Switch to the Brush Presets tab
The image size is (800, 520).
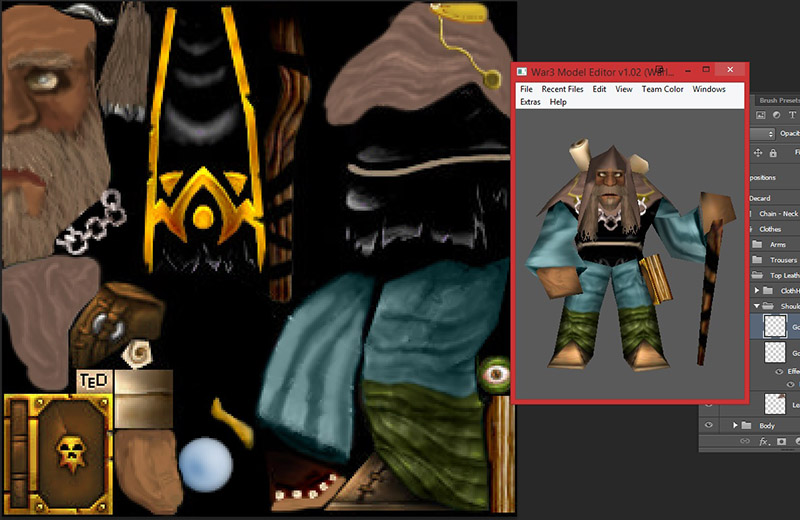(x=779, y=100)
